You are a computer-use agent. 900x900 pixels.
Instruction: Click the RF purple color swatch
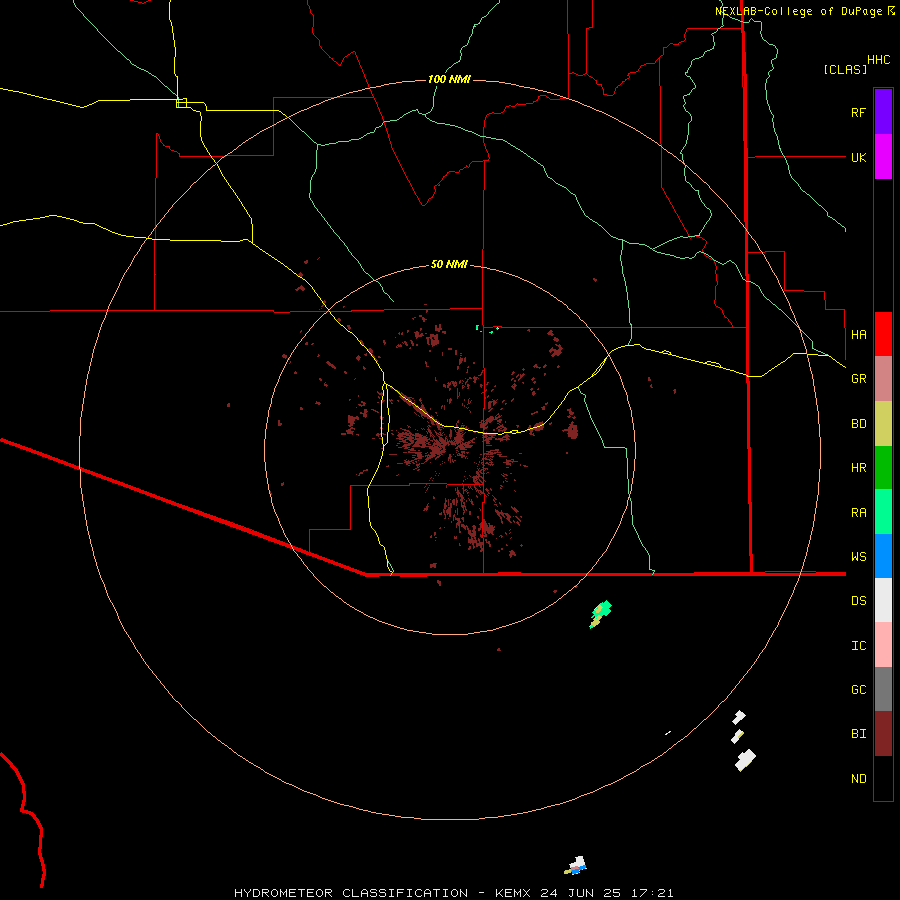pyautogui.click(x=883, y=112)
